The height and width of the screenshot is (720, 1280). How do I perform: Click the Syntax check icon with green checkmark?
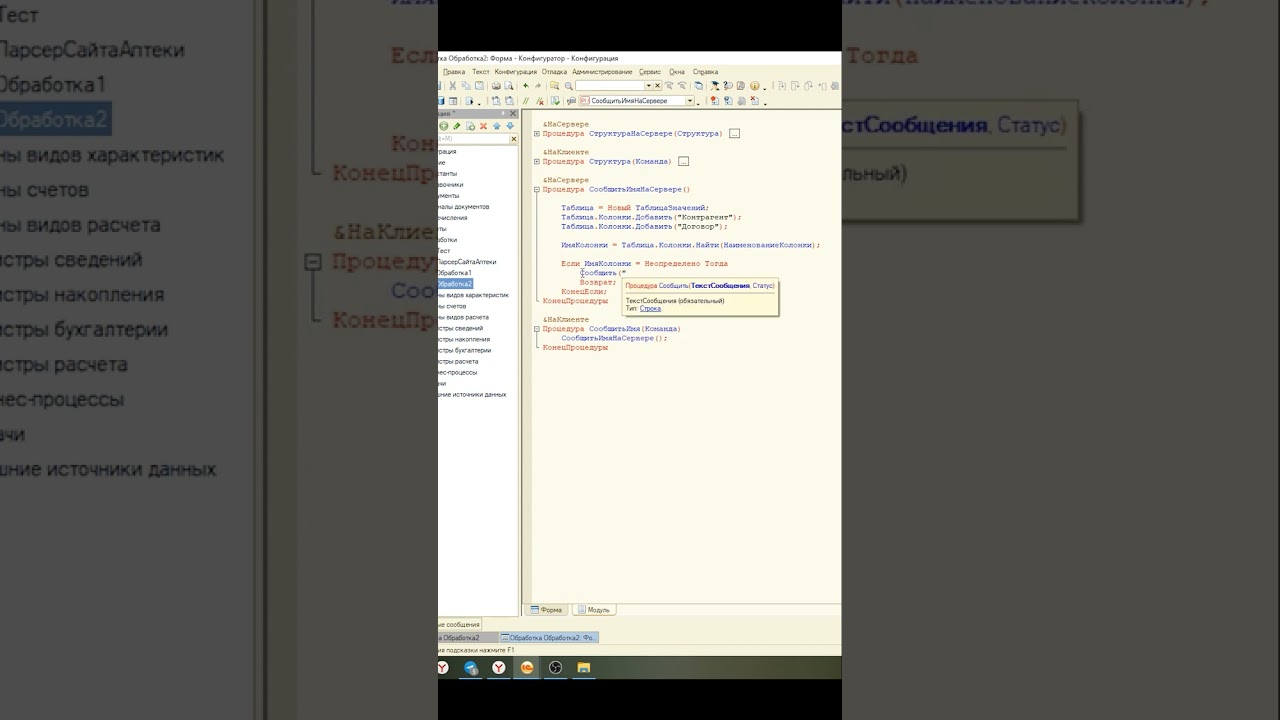[x=555, y=101]
